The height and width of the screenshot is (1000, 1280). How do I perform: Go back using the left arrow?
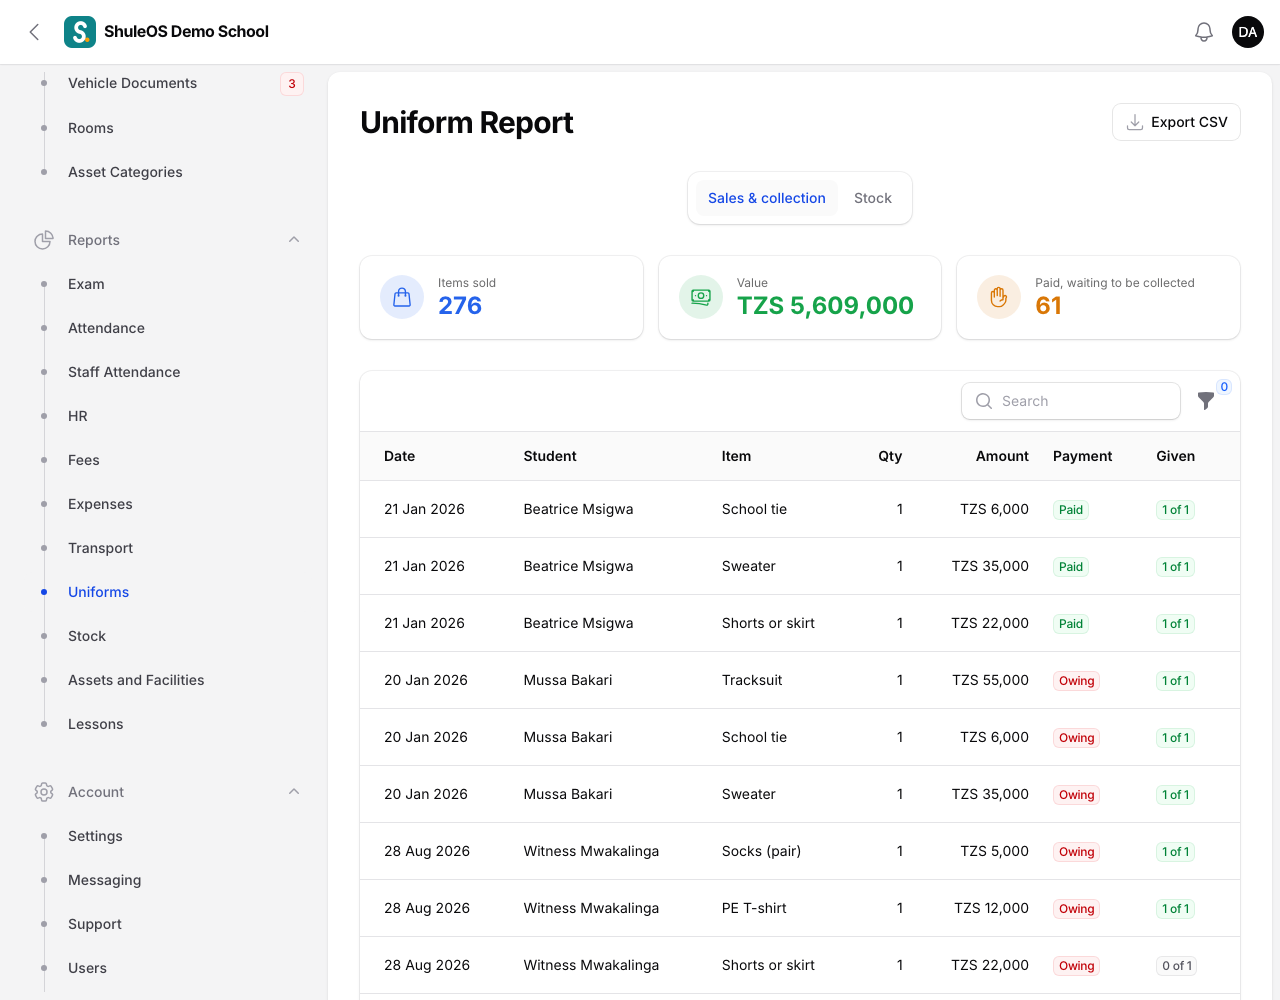point(34,32)
